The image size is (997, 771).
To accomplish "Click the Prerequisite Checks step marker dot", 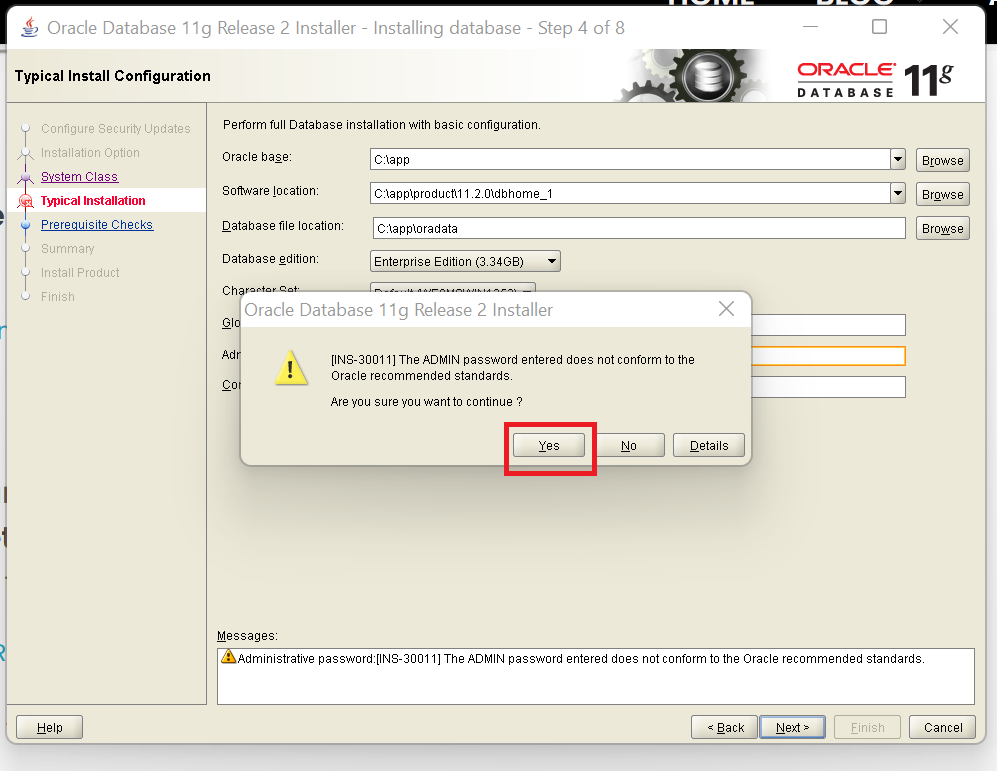I will coord(25,225).
